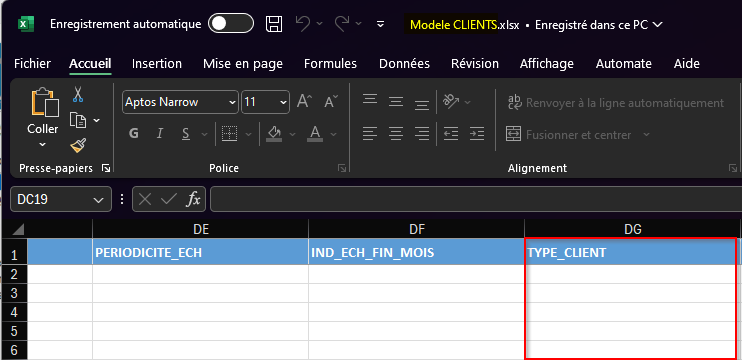Open the Mise en page tab
Viewport: 742px width, 360px height.
tap(243, 63)
